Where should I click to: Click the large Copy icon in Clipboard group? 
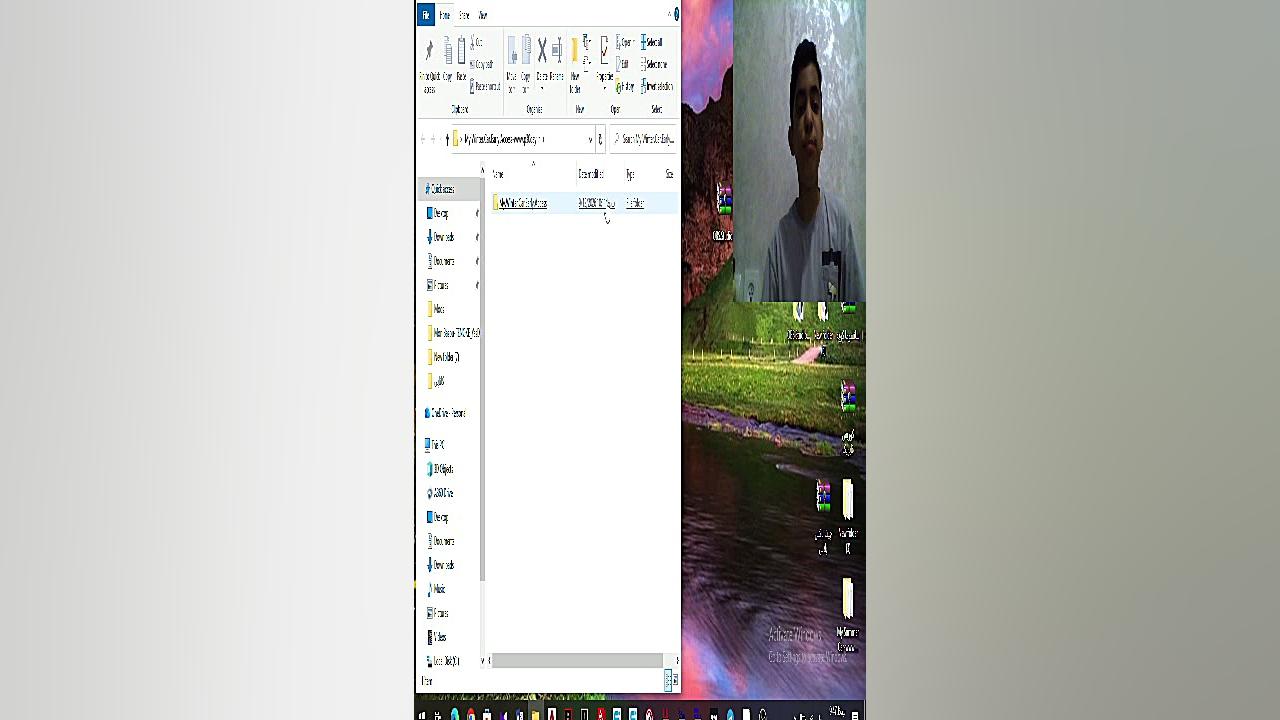point(447,50)
